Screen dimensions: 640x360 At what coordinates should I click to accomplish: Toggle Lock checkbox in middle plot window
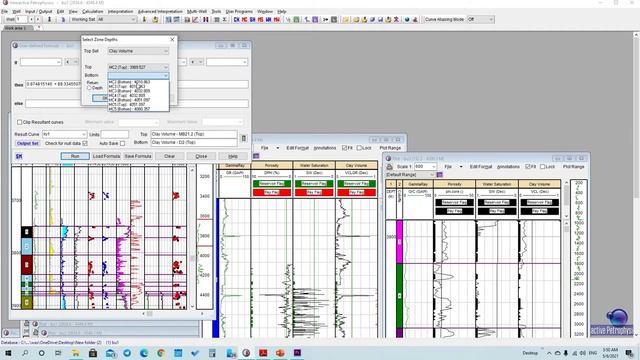tap(359, 148)
